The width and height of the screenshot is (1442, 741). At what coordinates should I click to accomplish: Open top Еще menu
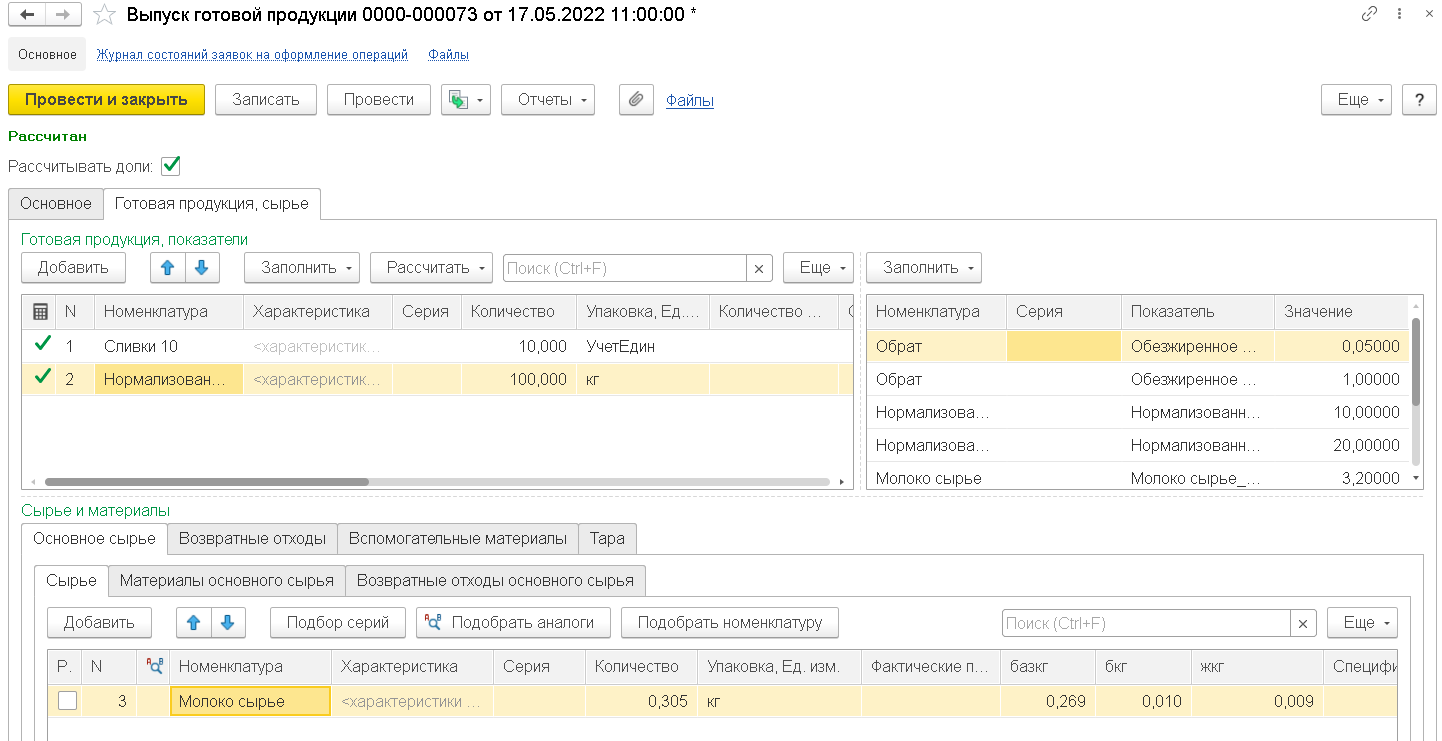pos(1356,100)
